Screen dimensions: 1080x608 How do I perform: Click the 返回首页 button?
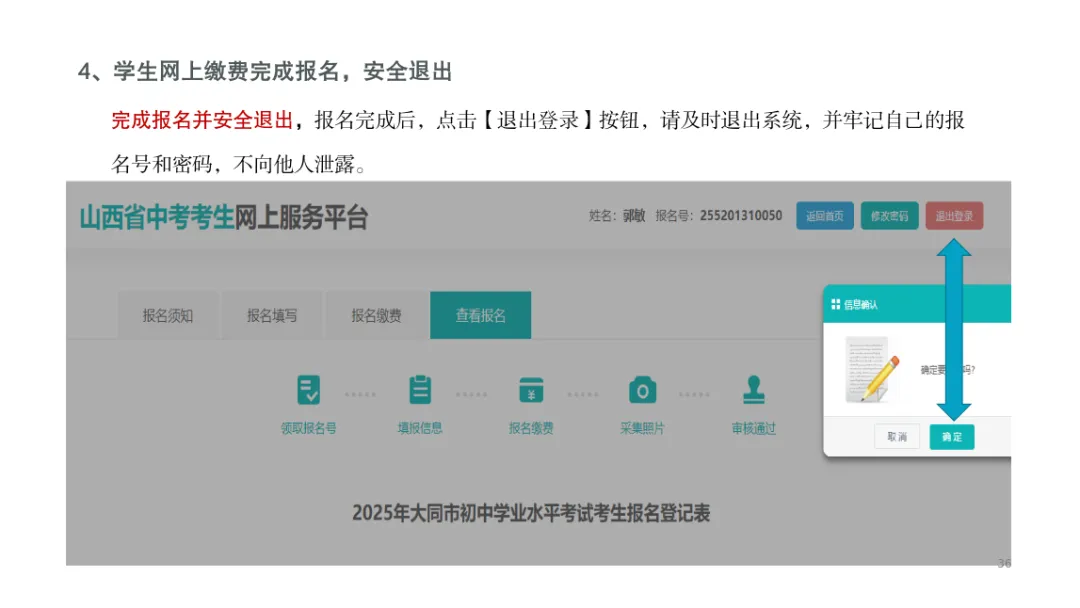click(824, 215)
